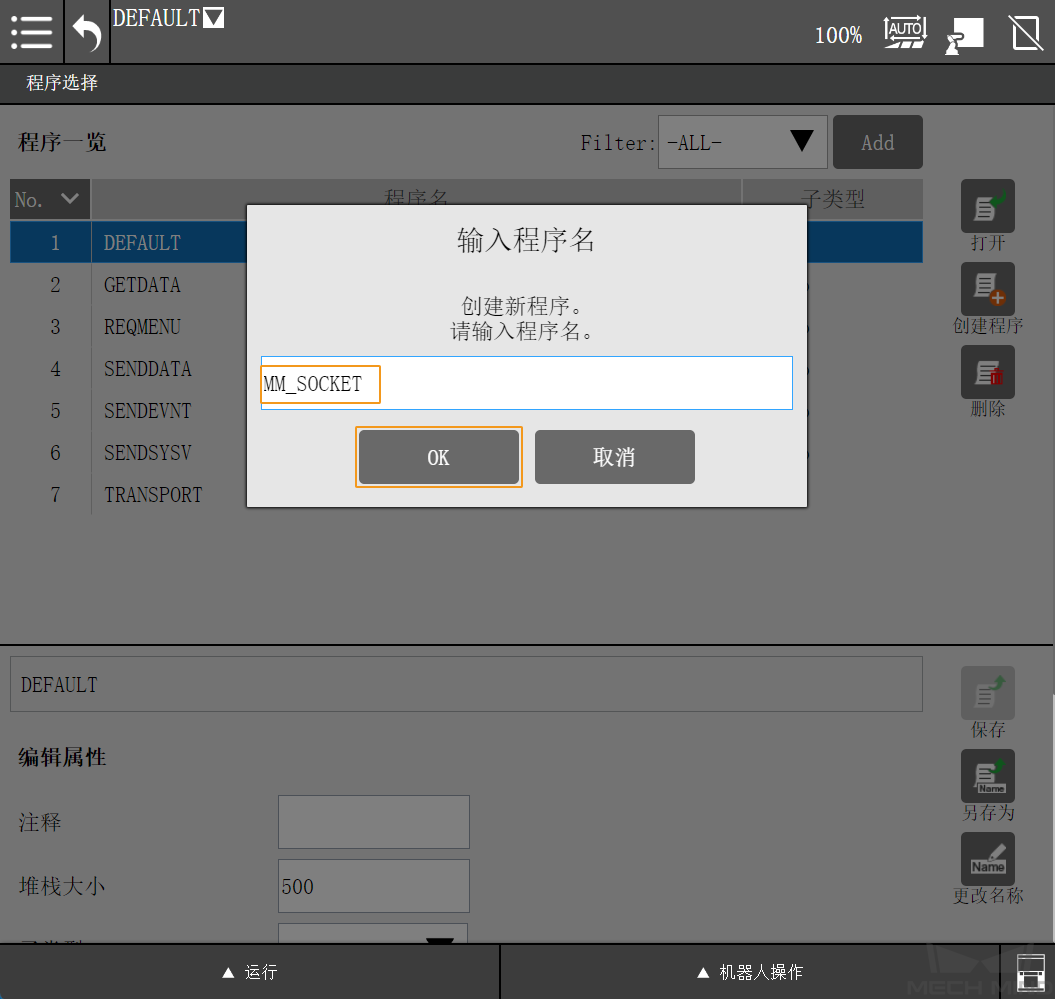Image resolution: width=1055 pixels, height=999 pixels.
Task: Click the 子类型 column header
Action: point(832,199)
